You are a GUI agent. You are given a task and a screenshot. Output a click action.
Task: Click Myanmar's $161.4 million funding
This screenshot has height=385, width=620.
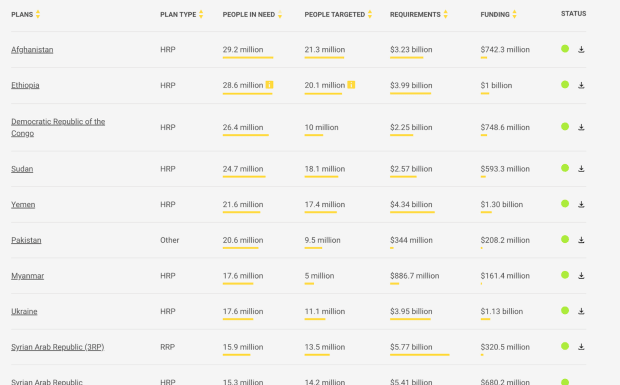[x=505, y=276]
